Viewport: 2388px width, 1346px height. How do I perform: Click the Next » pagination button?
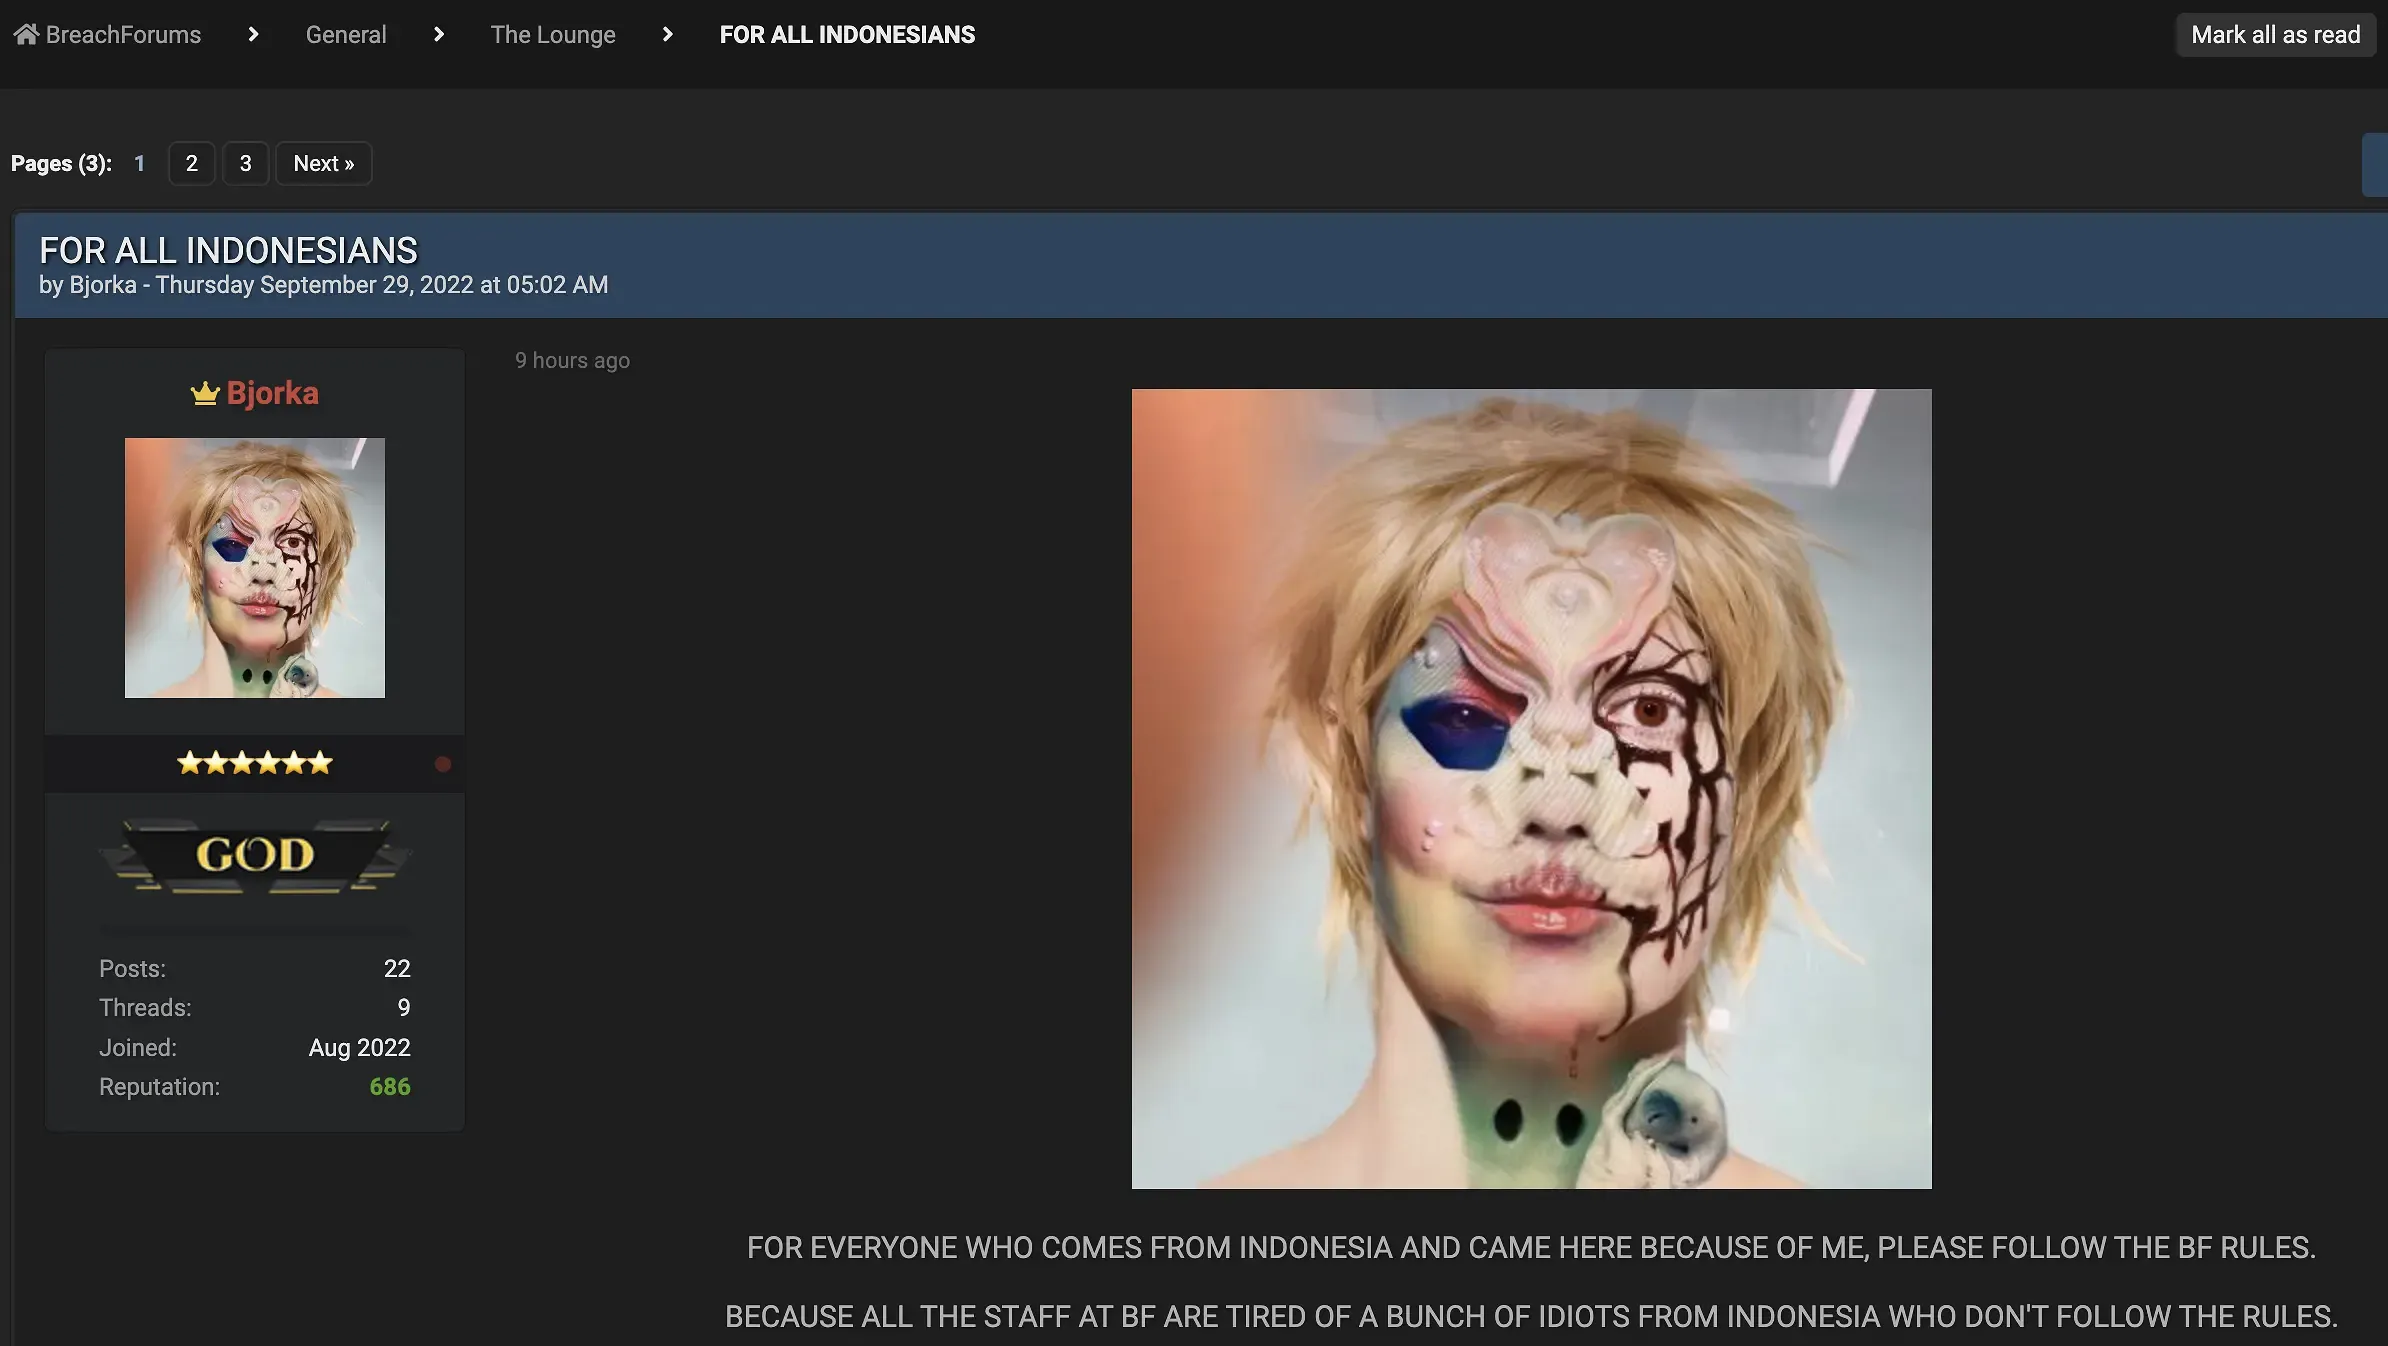(x=323, y=163)
